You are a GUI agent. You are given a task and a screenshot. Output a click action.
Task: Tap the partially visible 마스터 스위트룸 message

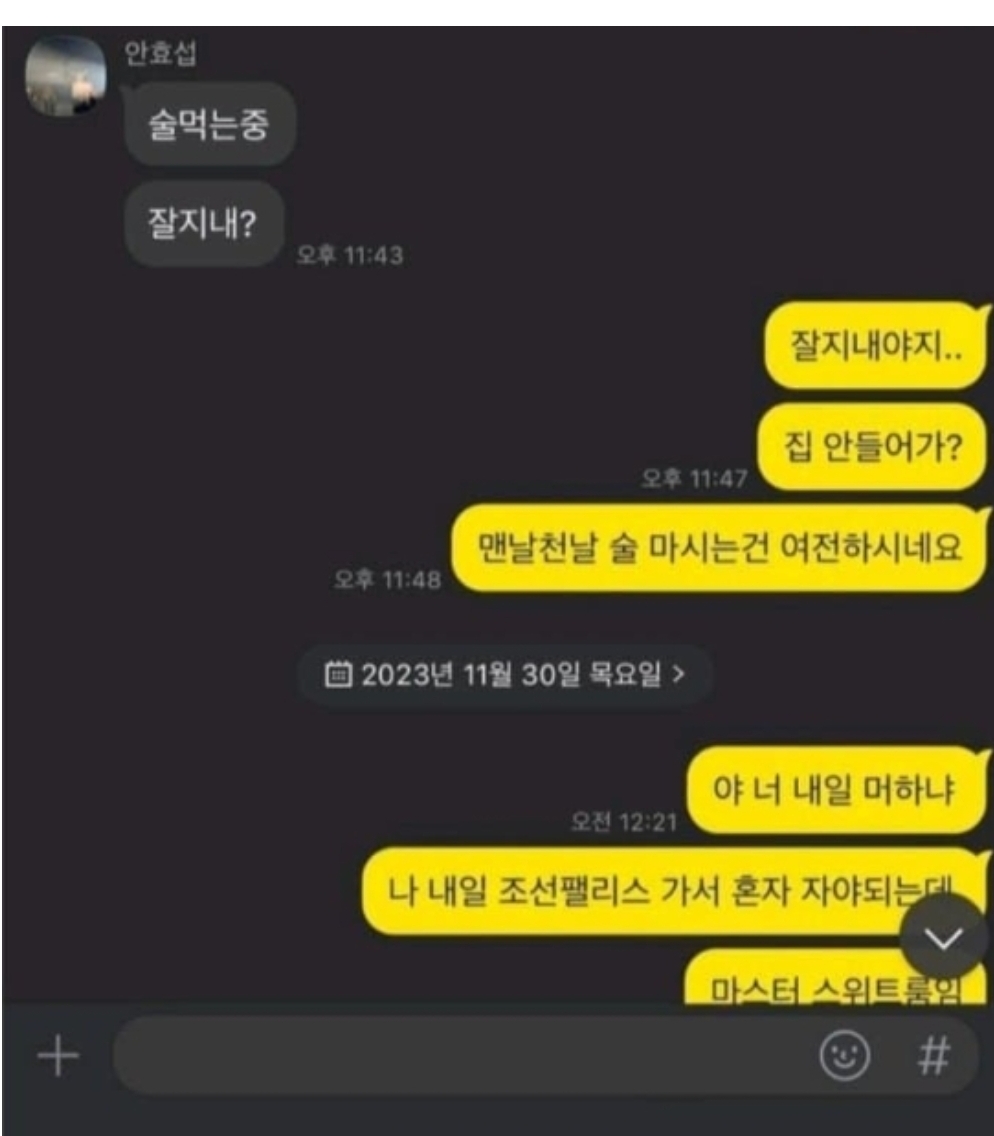[x=836, y=980]
